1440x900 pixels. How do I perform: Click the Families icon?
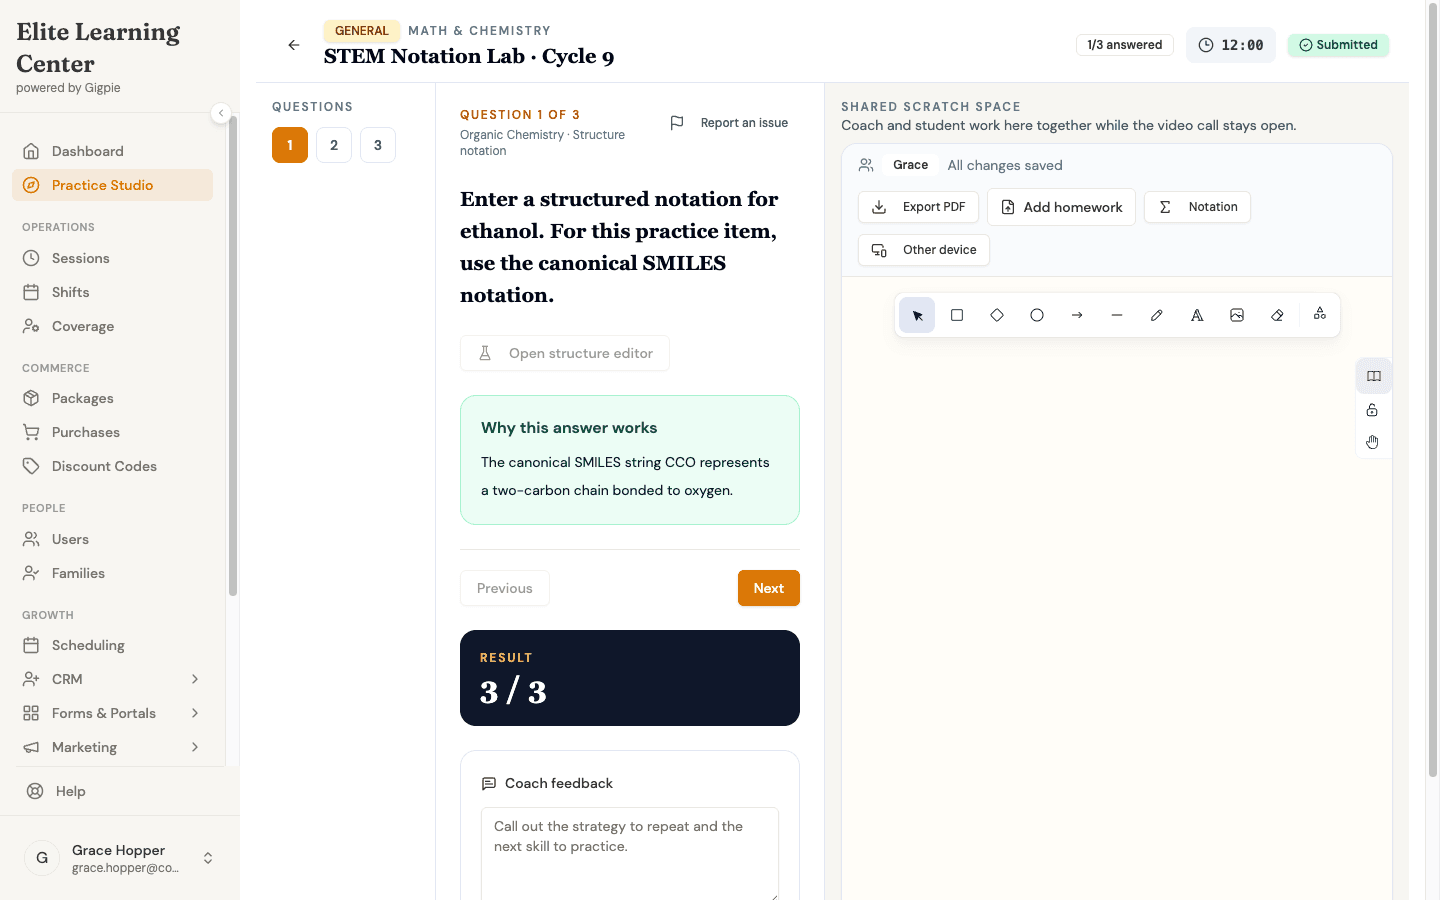click(31, 573)
